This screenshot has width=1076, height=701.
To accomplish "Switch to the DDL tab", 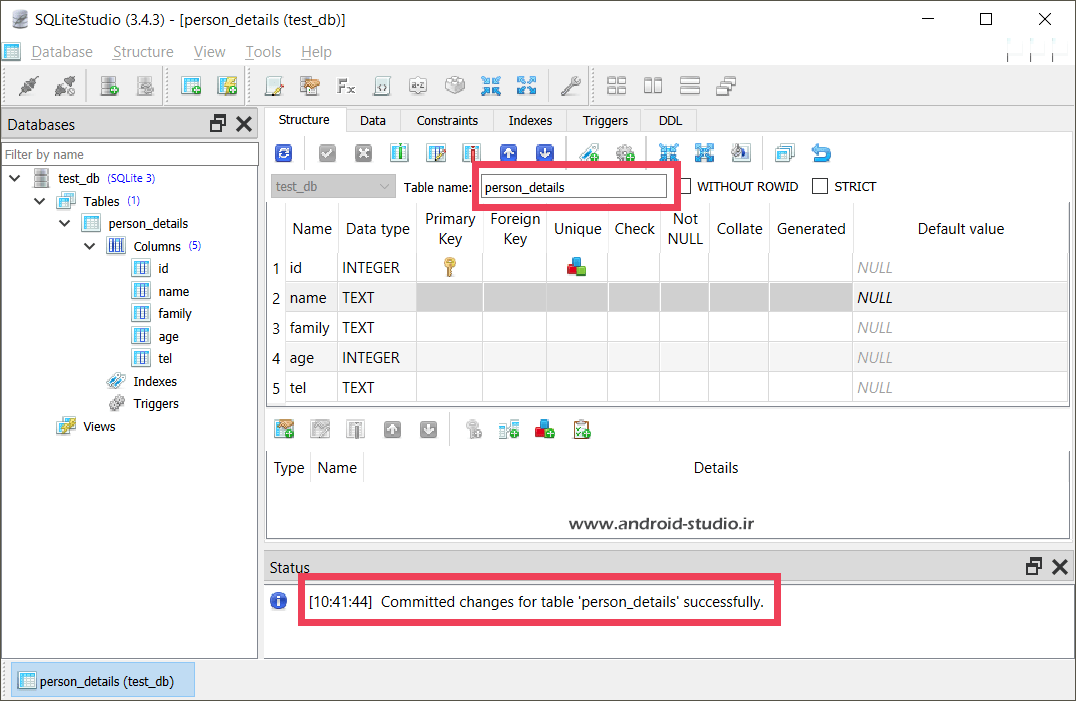I will click(670, 121).
